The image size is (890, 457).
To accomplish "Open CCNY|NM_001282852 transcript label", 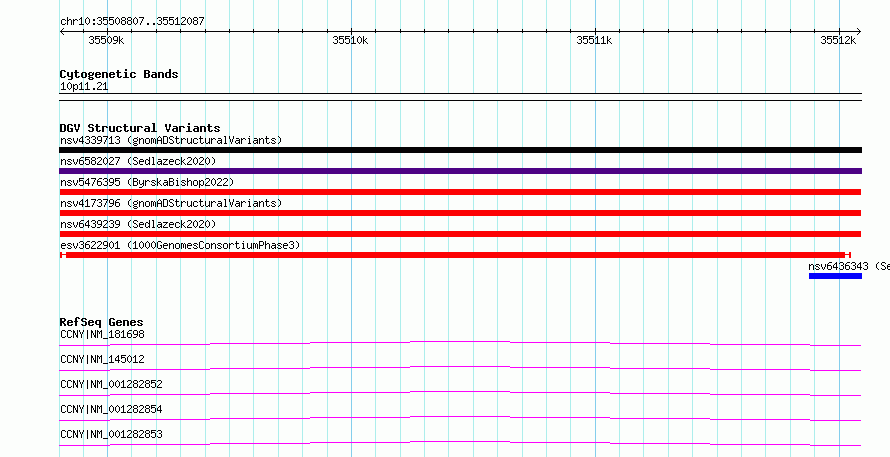I will [x=111, y=384].
